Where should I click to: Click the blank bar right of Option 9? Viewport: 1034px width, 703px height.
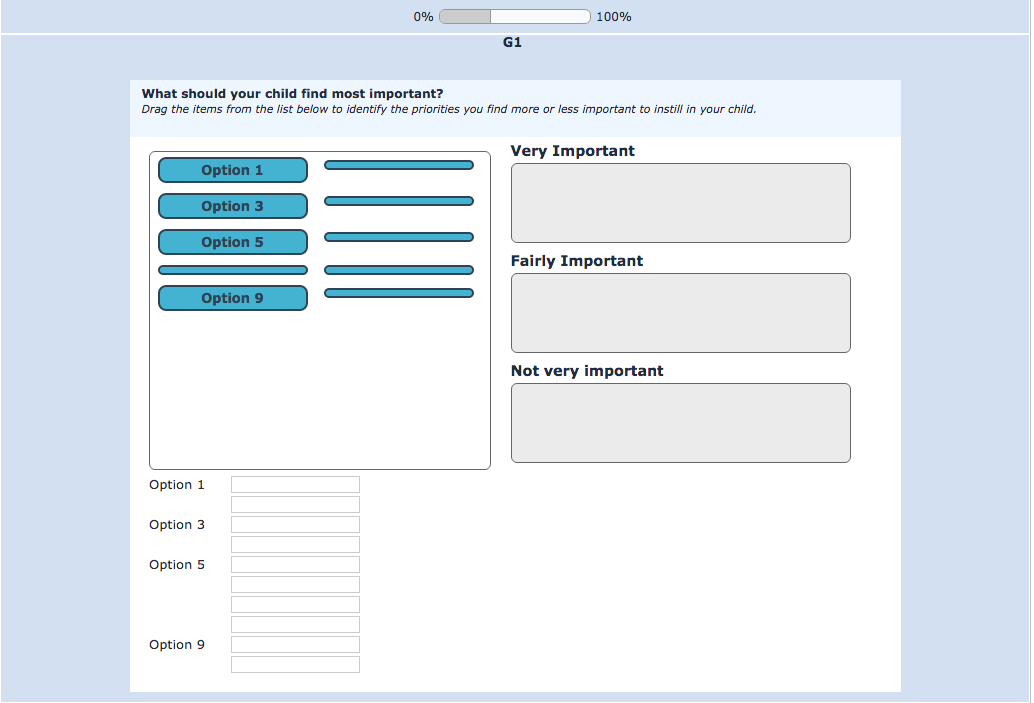tap(398, 293)
